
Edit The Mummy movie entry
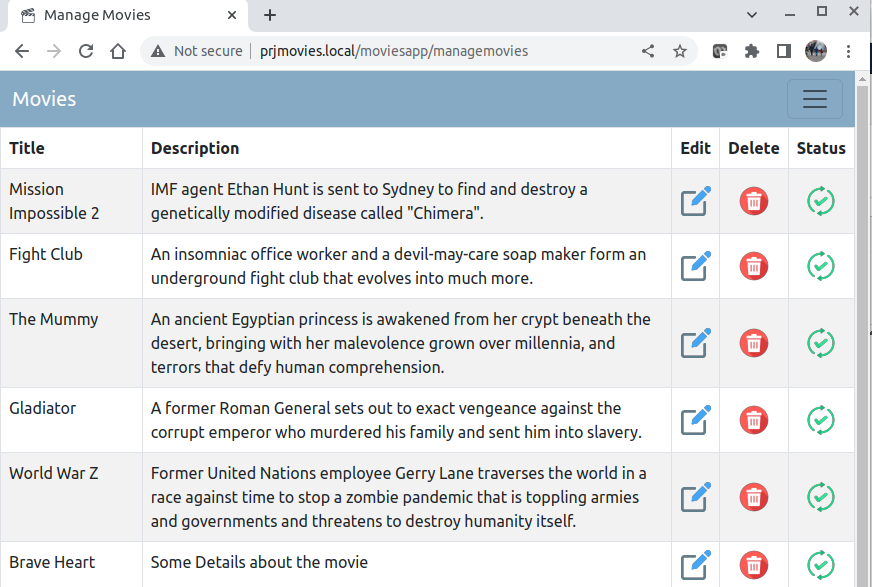[x=696, y=342]
